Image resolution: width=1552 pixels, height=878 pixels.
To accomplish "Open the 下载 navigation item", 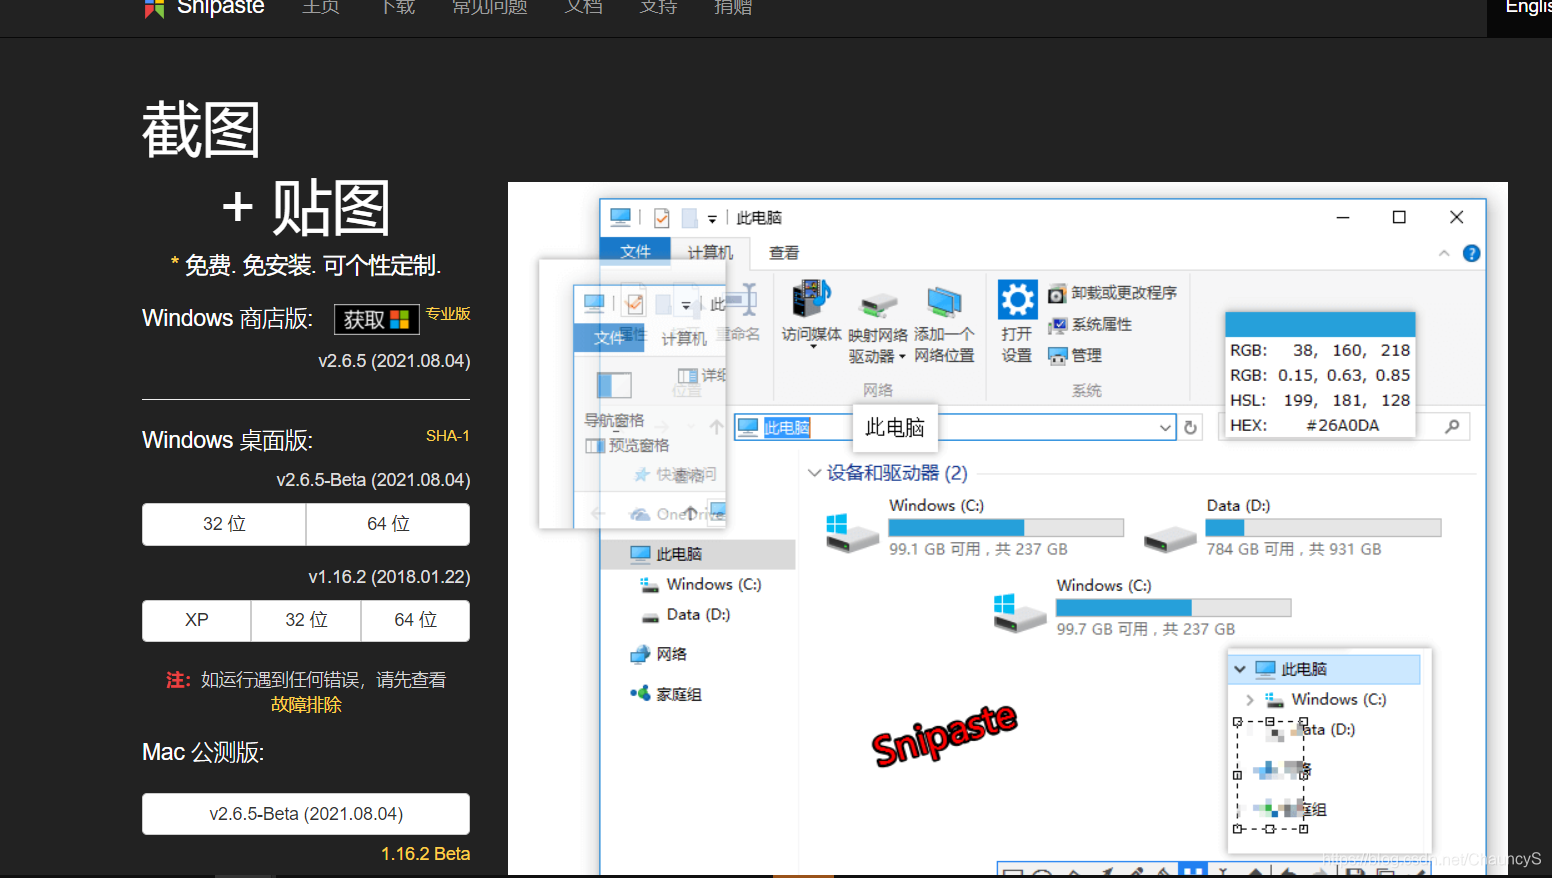I will (398, 7).
